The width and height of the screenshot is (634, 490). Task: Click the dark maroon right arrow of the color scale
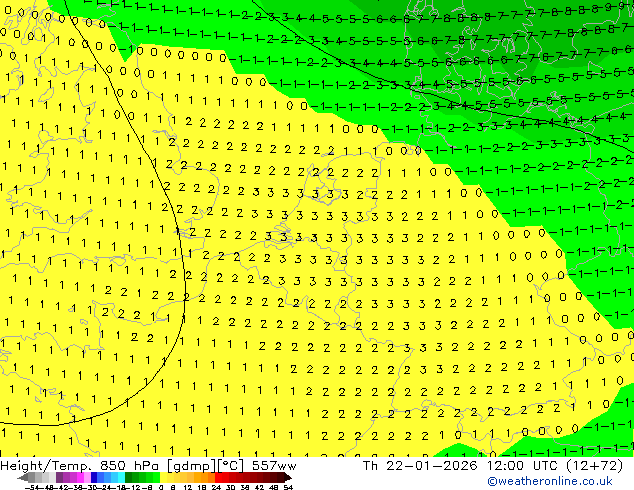(288, 477)
